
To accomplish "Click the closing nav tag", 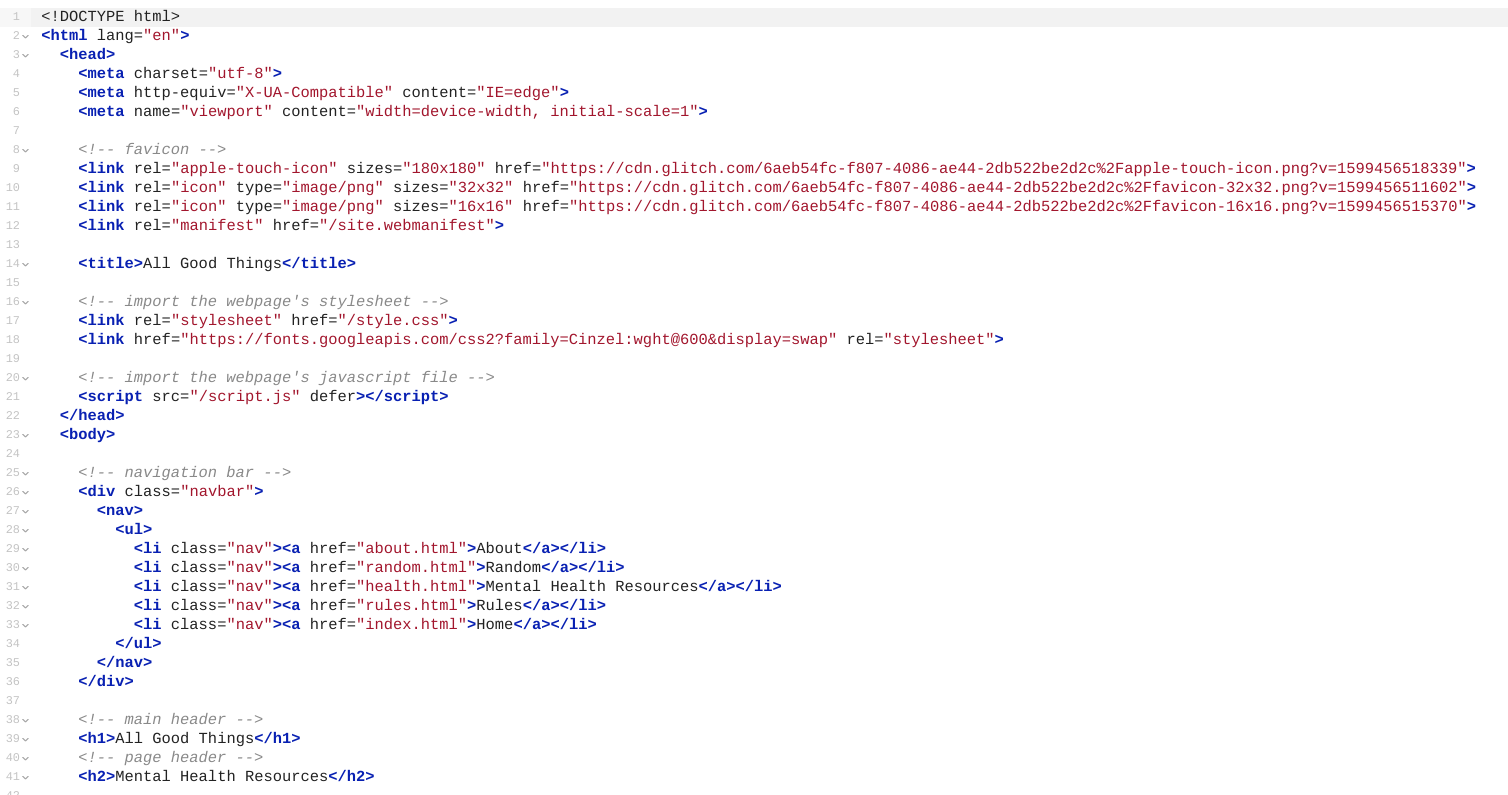I will click(125, 663).
